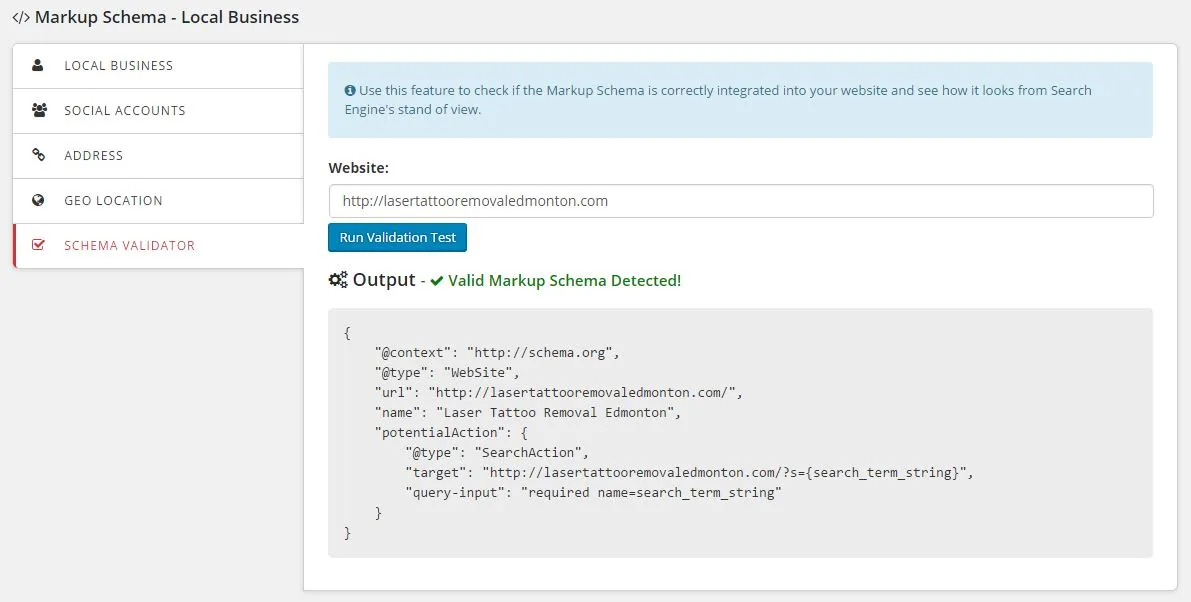Click the "potentialAction" line
The width and height of the screenshot is (1191, 602).
pos(451,432)
